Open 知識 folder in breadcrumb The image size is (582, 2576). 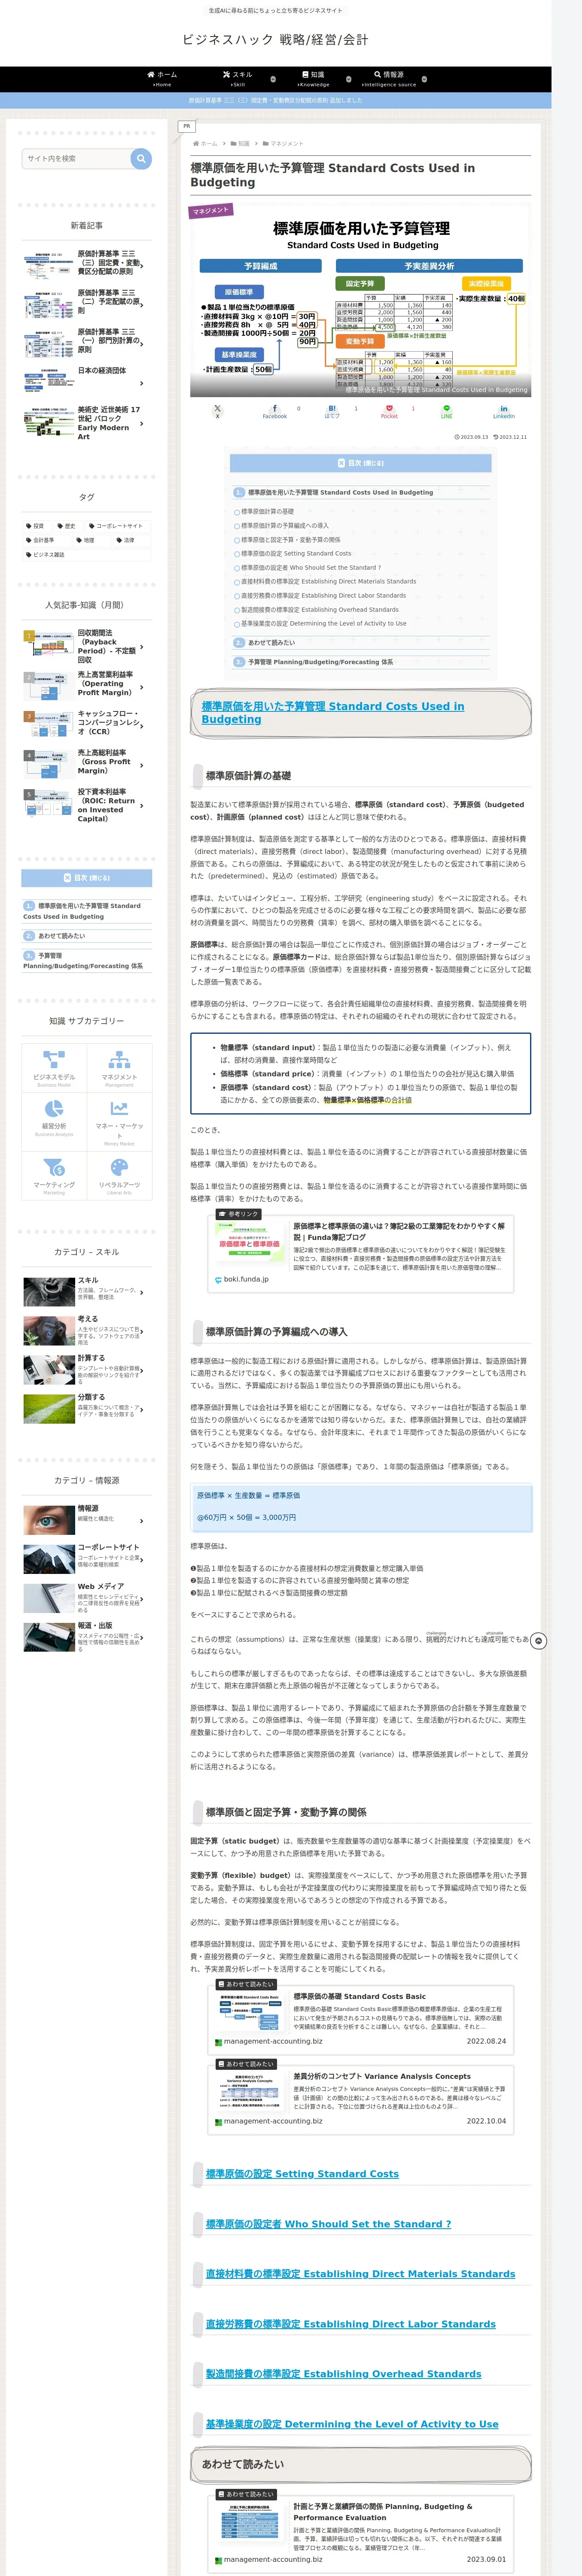point(241,144)
